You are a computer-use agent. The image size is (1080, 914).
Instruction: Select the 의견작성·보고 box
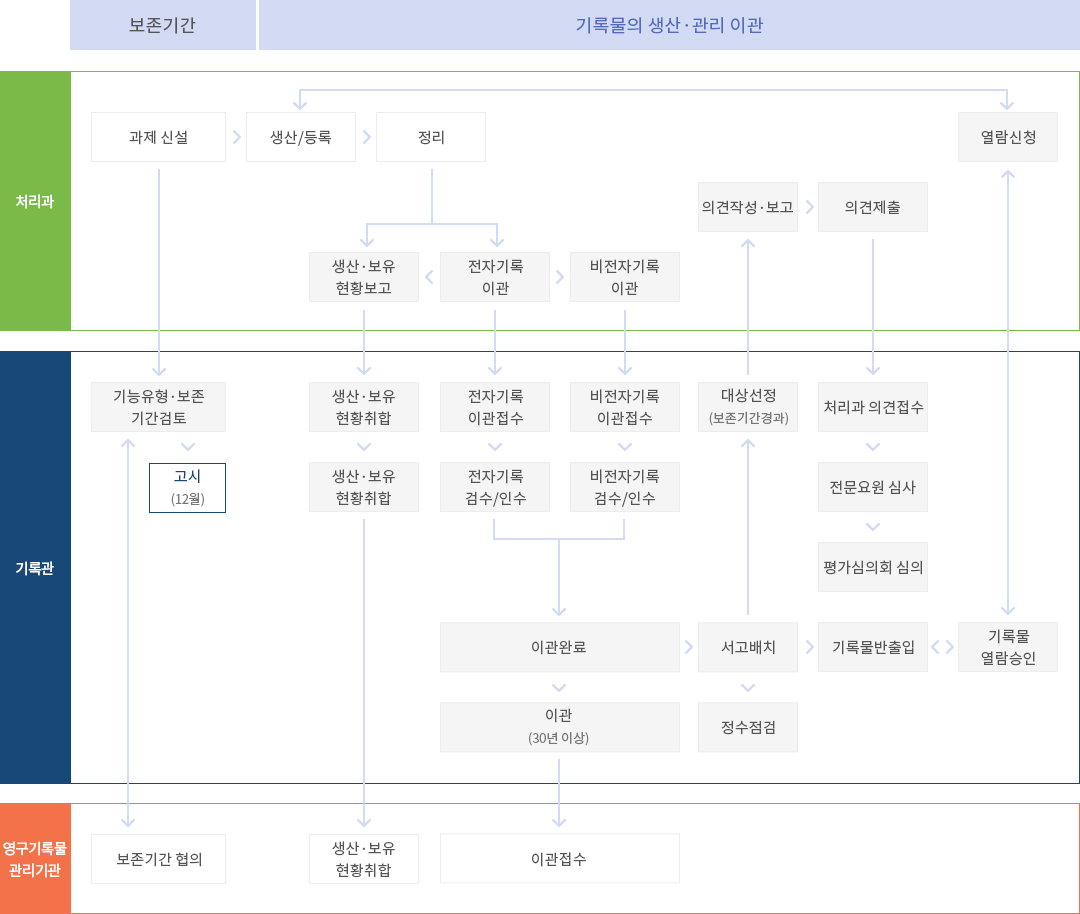coord(748,207)
